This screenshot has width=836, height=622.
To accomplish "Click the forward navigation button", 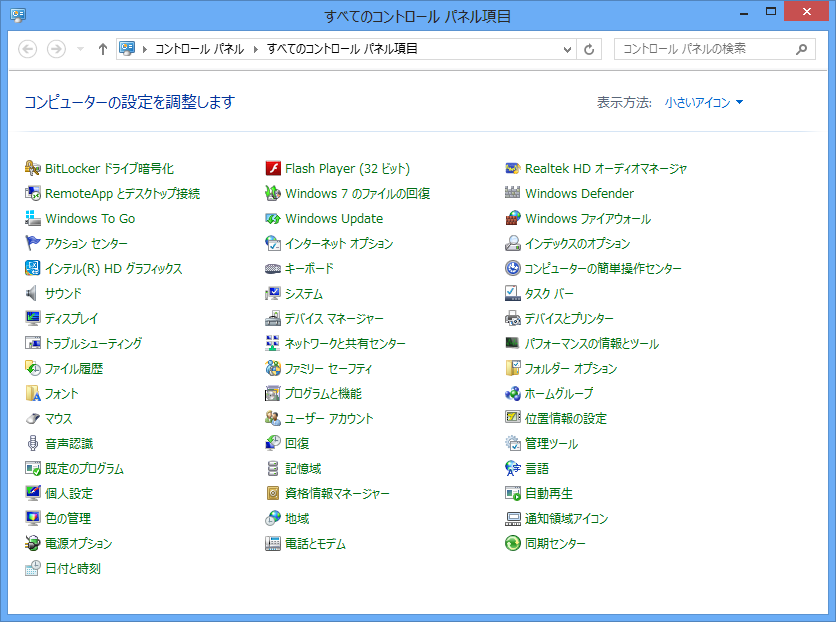I will pos(57,49).
